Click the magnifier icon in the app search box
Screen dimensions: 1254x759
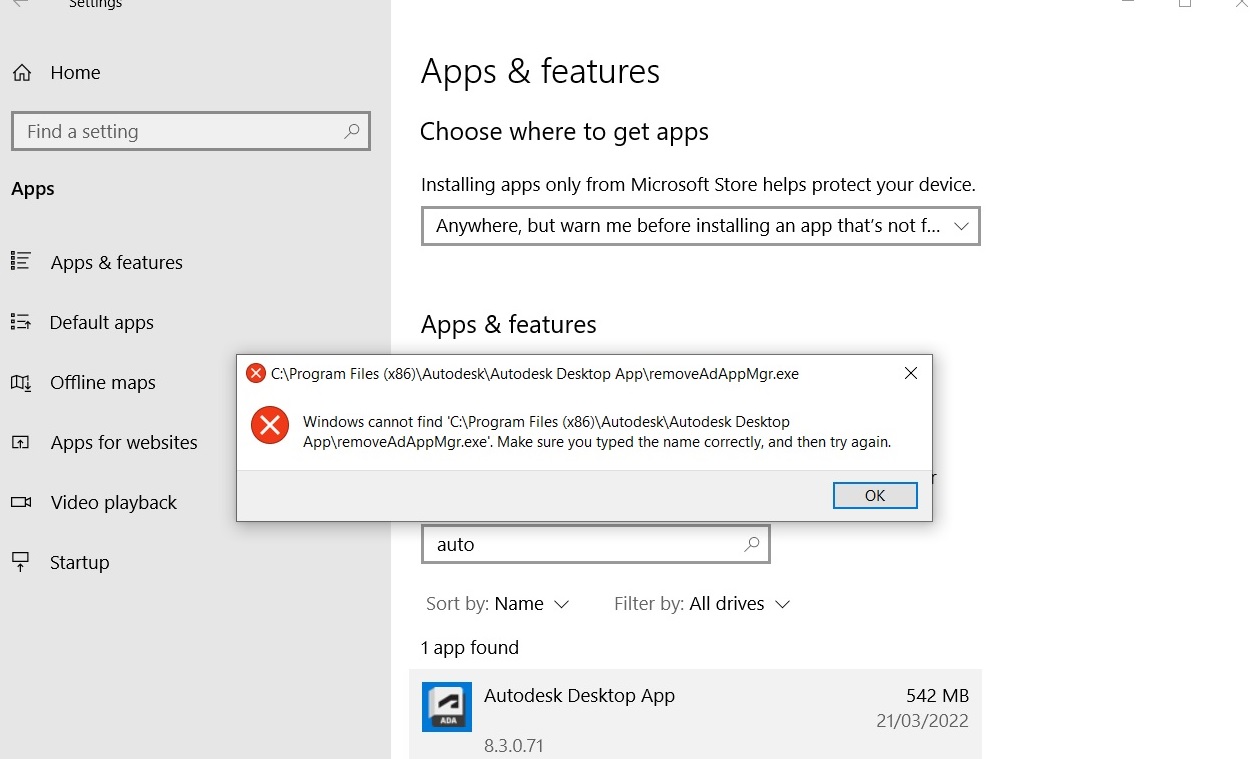click(x=749, y=543)
